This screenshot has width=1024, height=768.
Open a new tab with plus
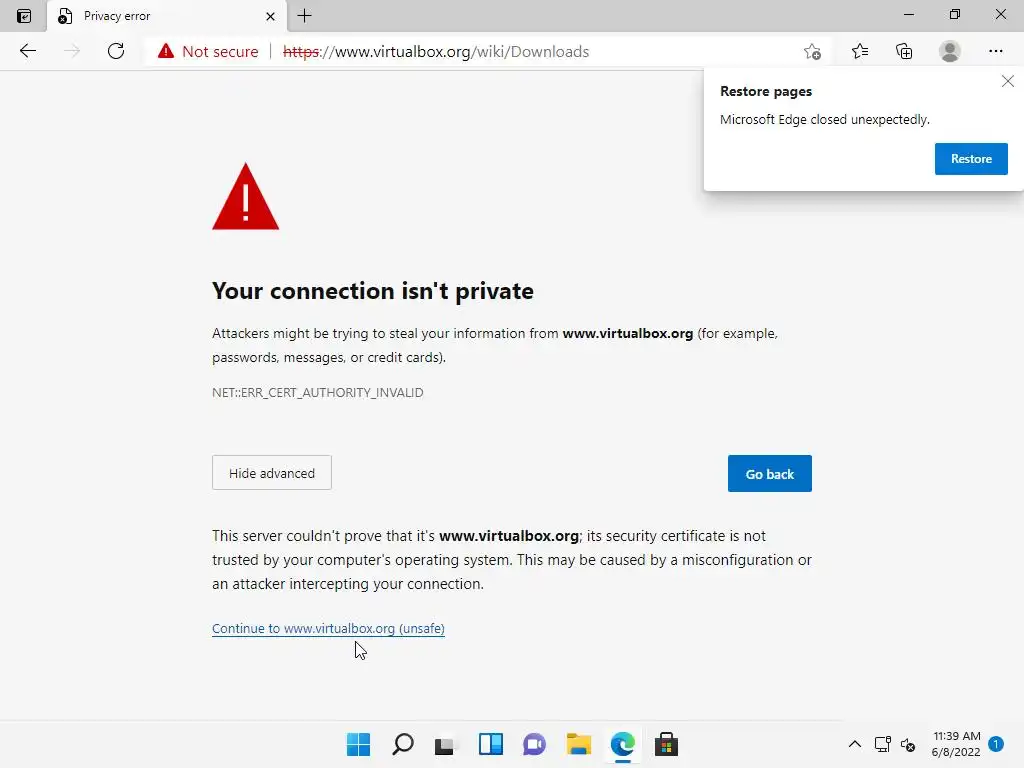[x=305, y=16]
